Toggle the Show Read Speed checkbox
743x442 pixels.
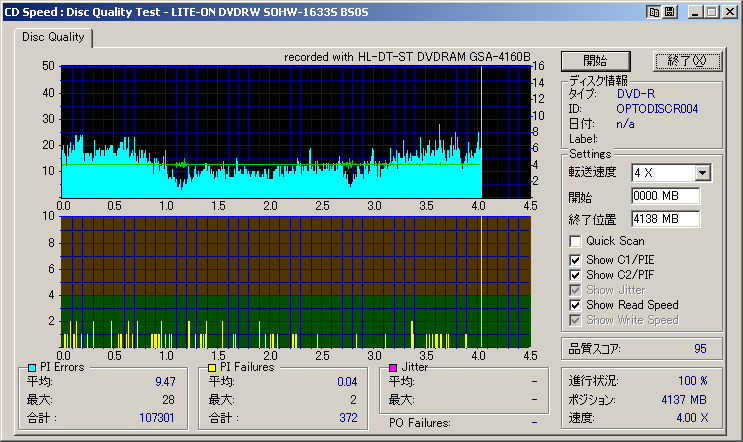point(575,305)
